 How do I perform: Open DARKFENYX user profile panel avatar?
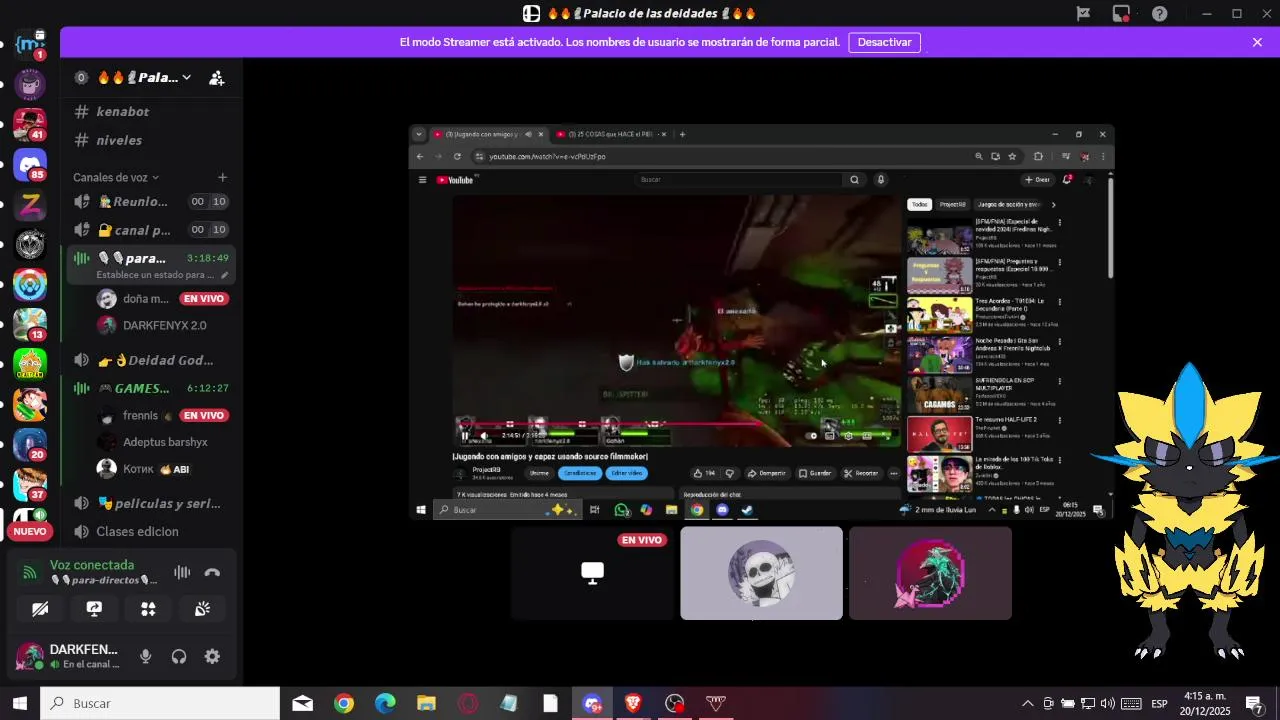point(30,657)
